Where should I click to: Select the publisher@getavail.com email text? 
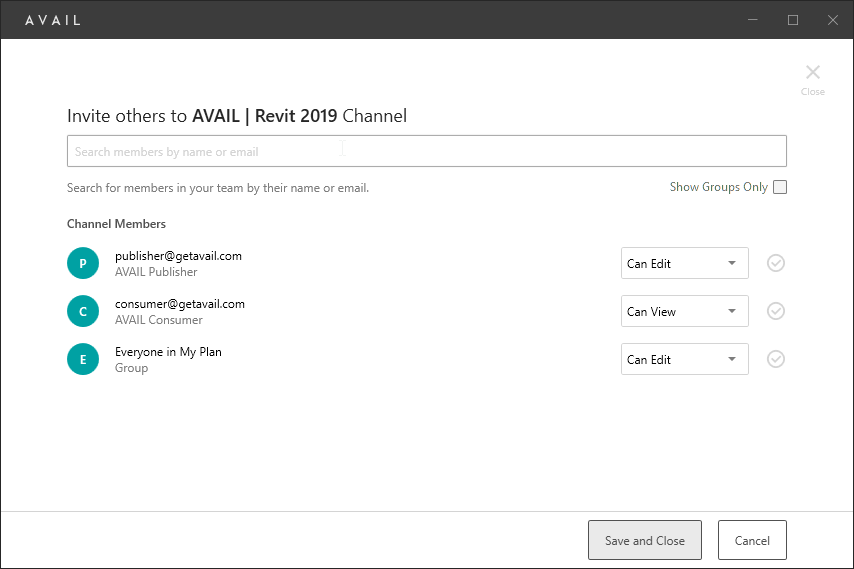tap(178, 256)
